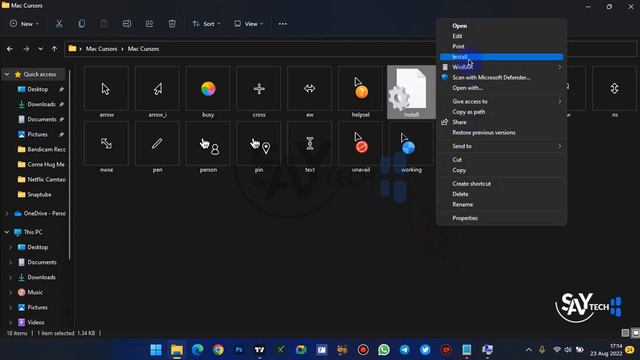Choose Open in context menu
Screen dimensions: 640x360
pos(502,26)
